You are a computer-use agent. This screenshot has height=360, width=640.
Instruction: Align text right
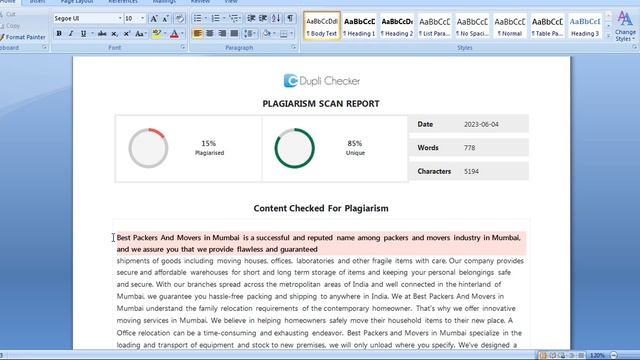point(222,33)
